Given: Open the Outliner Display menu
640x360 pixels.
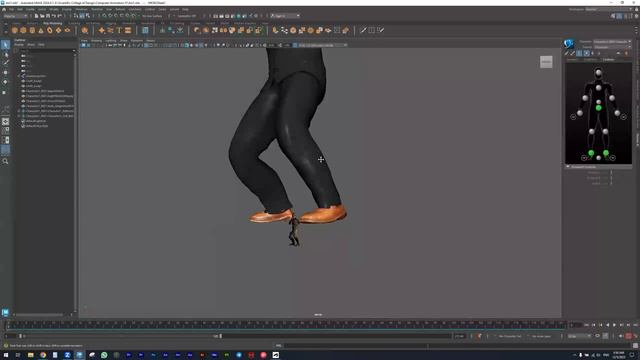Looking at the screenshot, I should coord(19,44).
